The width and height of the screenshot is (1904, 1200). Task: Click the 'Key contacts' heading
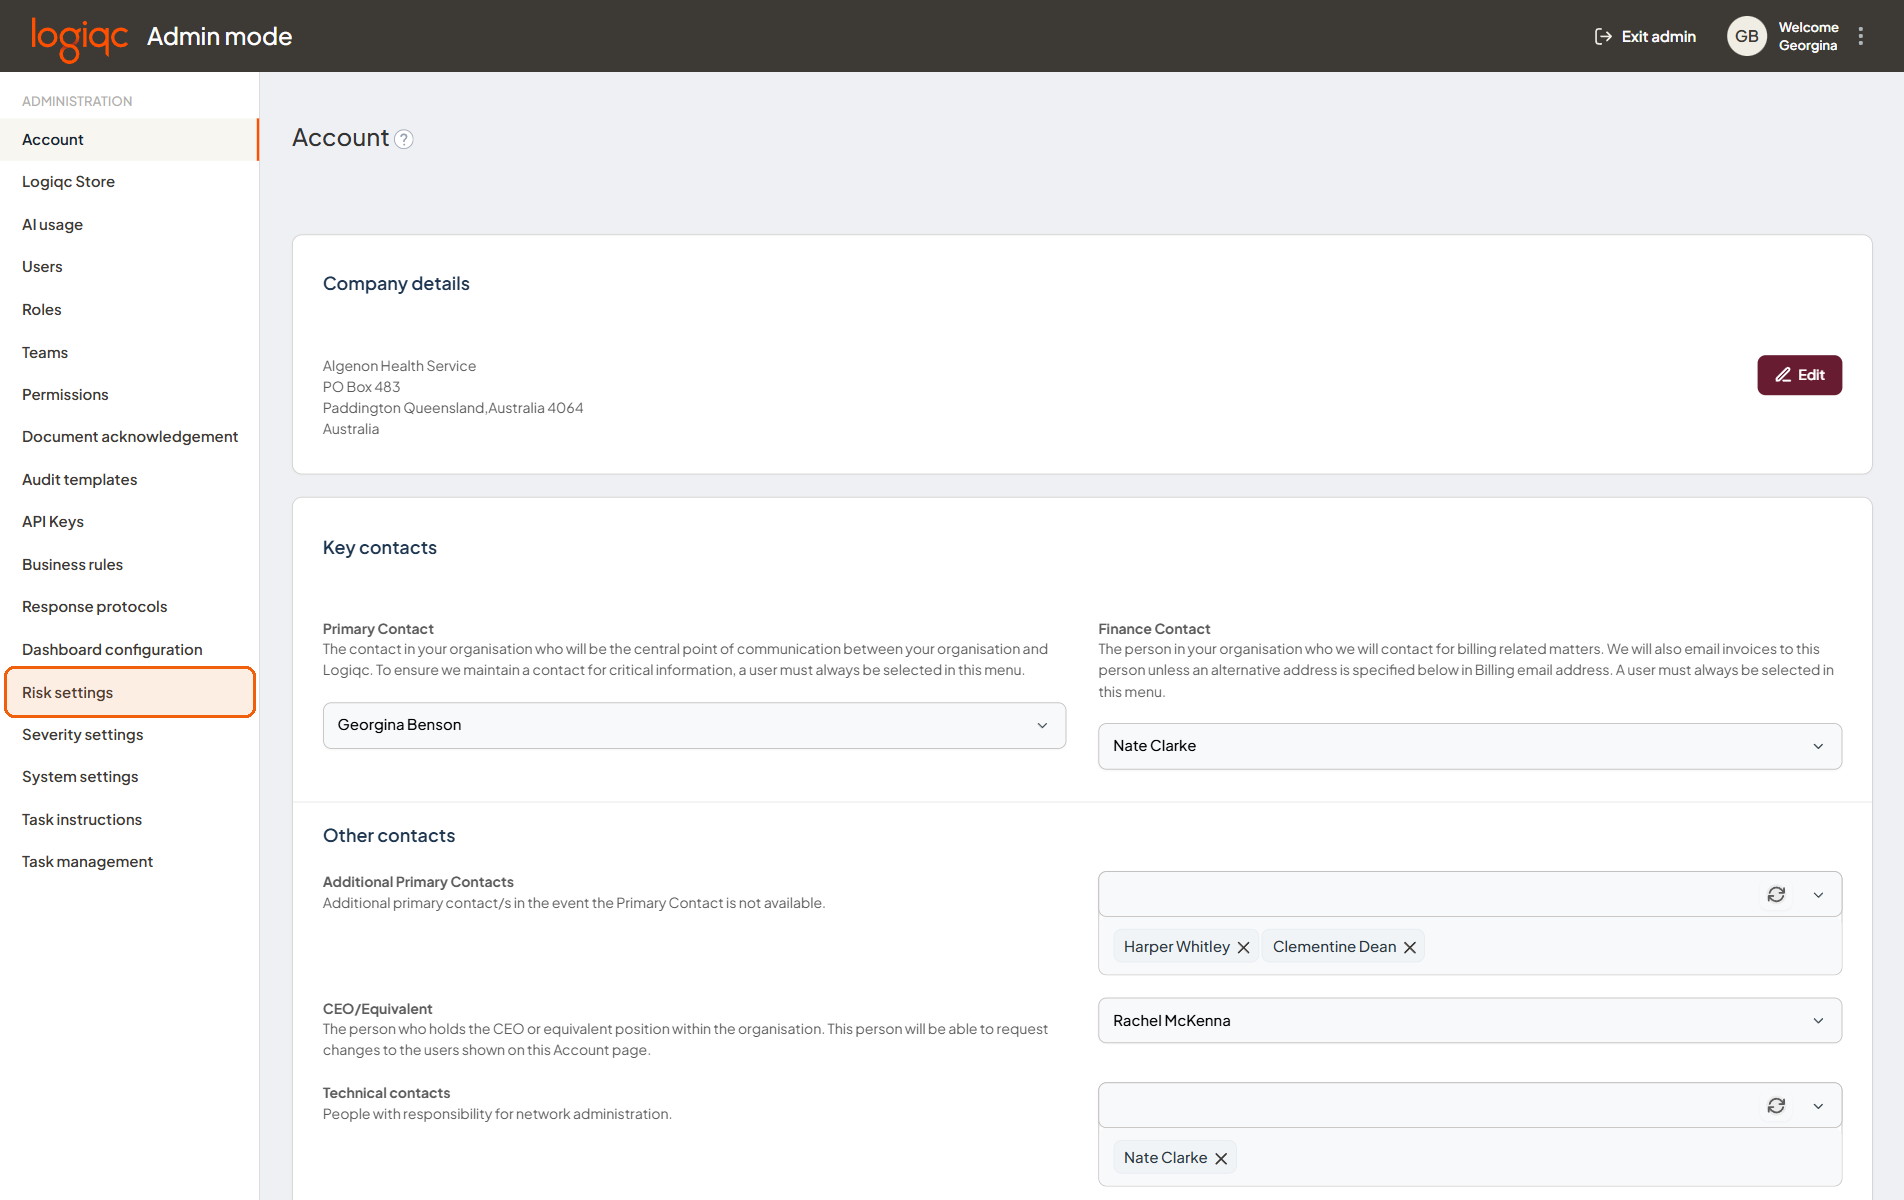pyautogui.click(x=380, y=548)
